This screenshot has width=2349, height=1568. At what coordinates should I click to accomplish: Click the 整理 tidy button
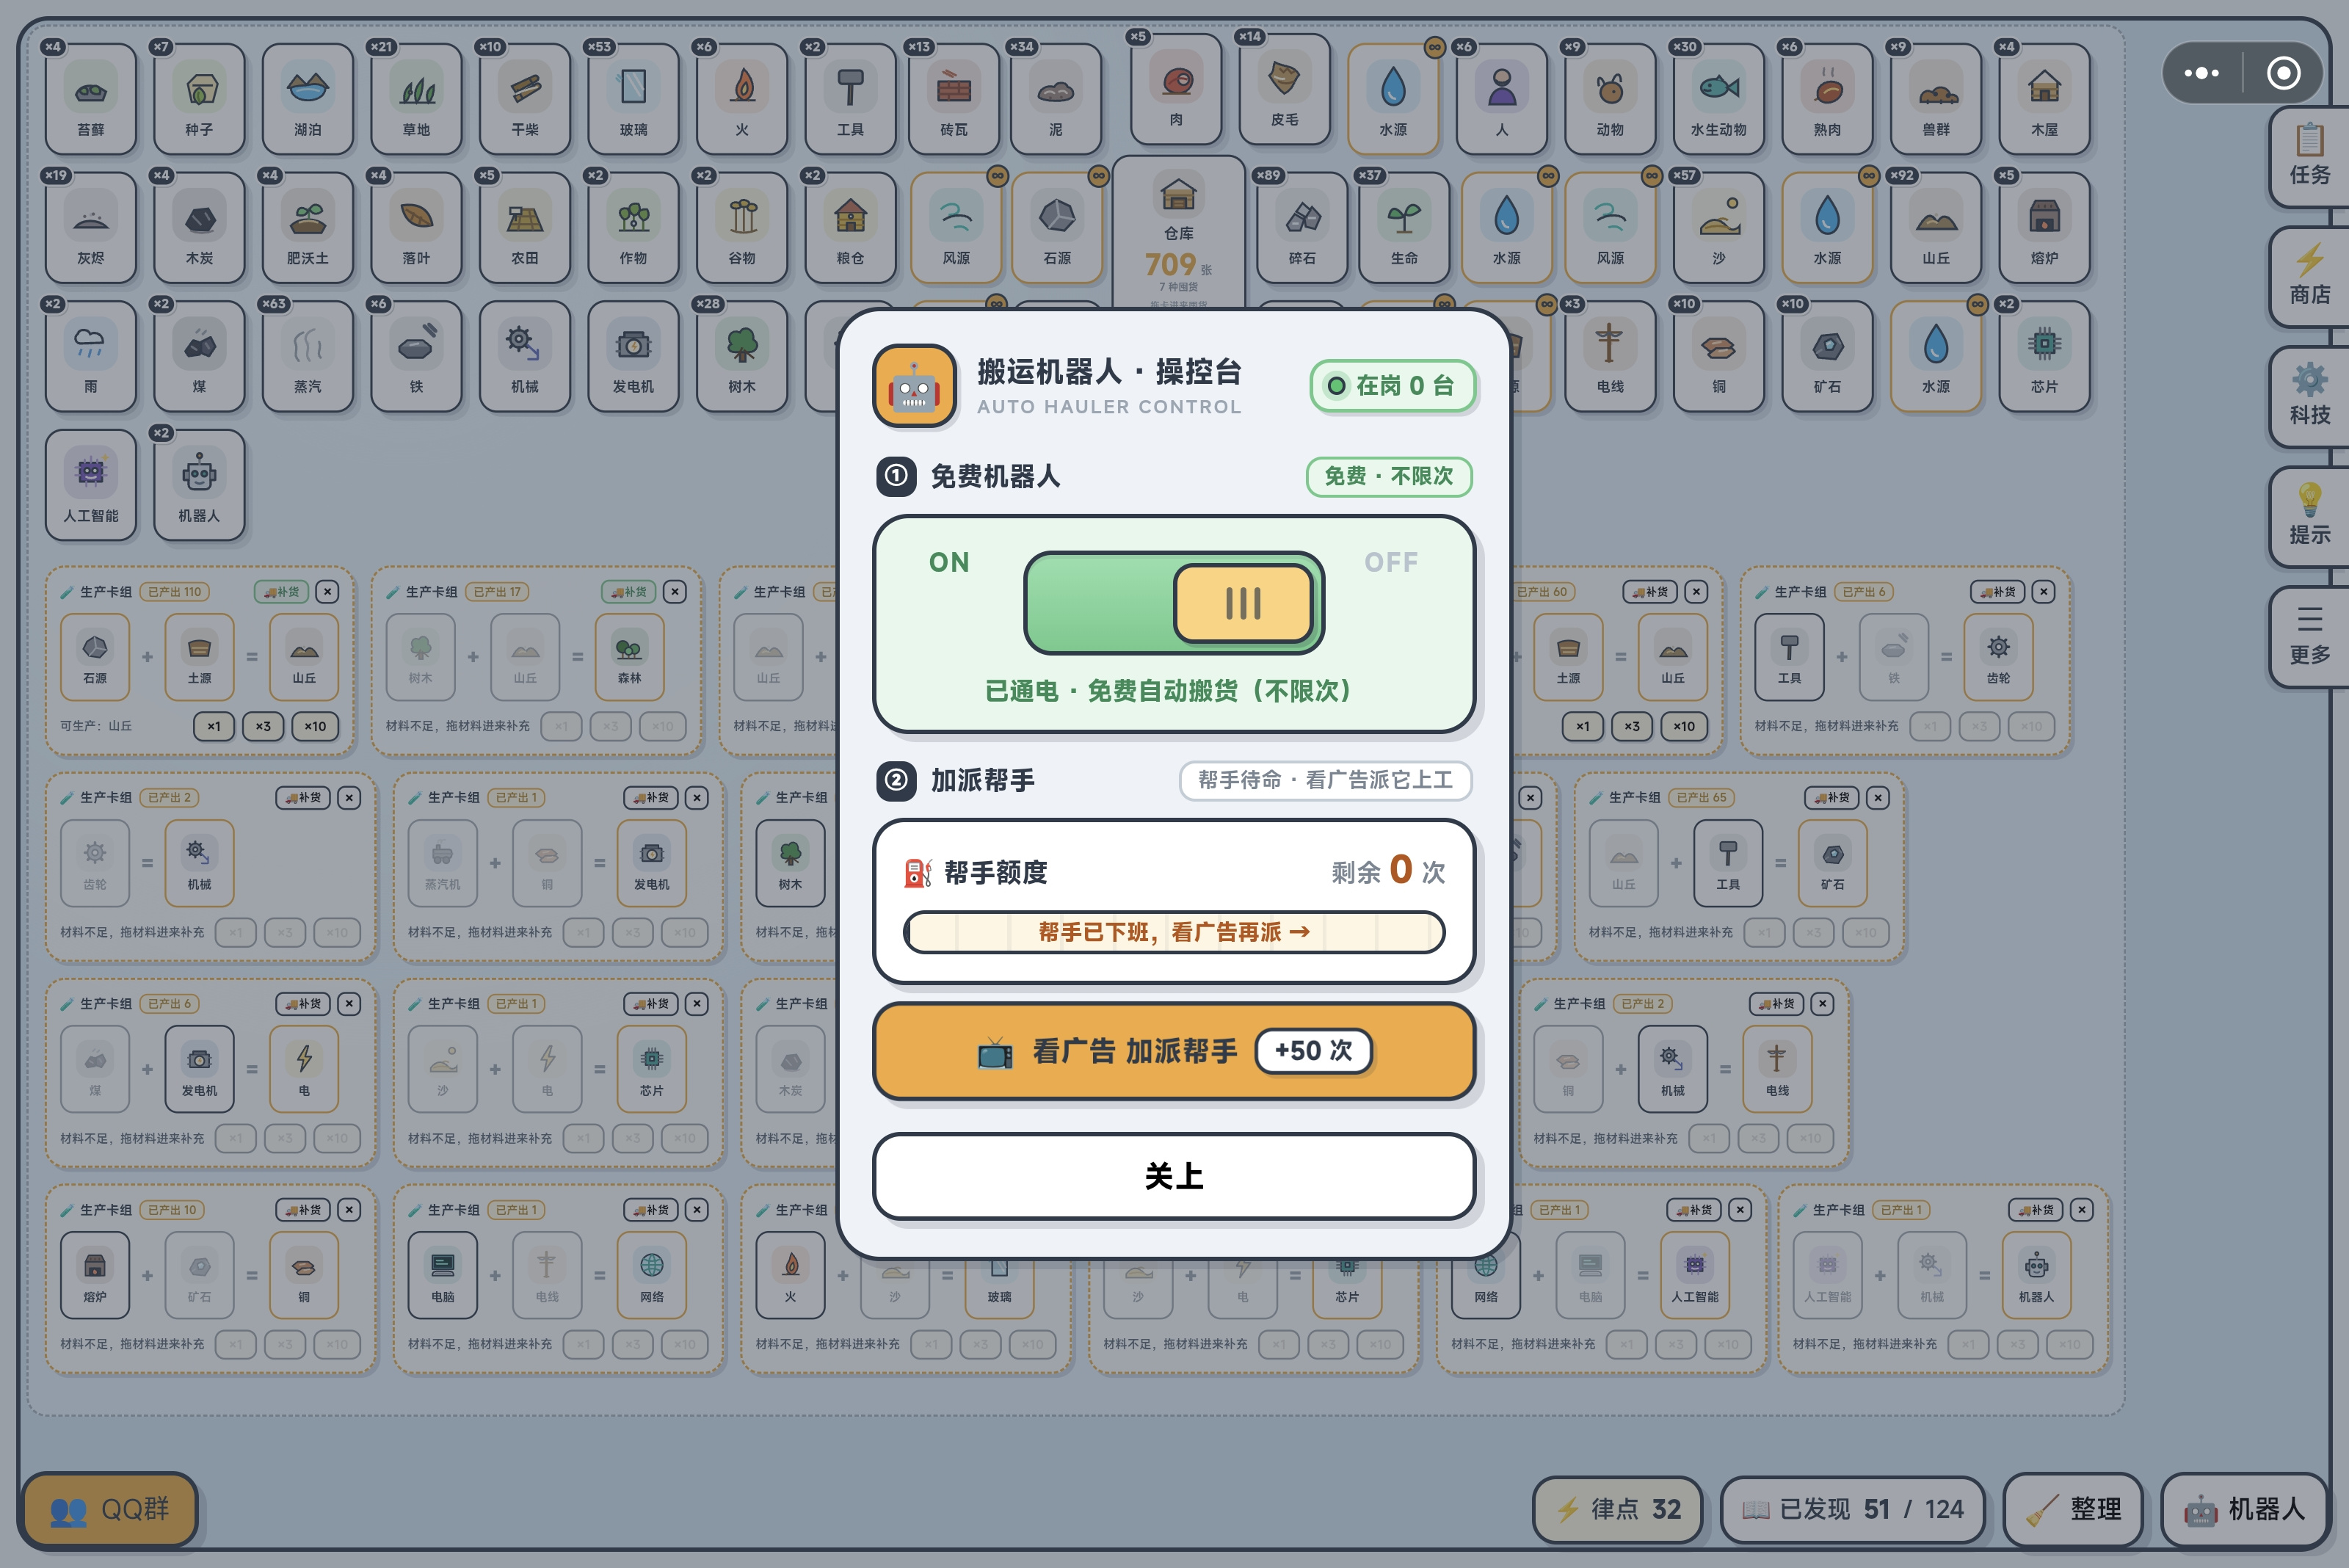point(2072,1509)
